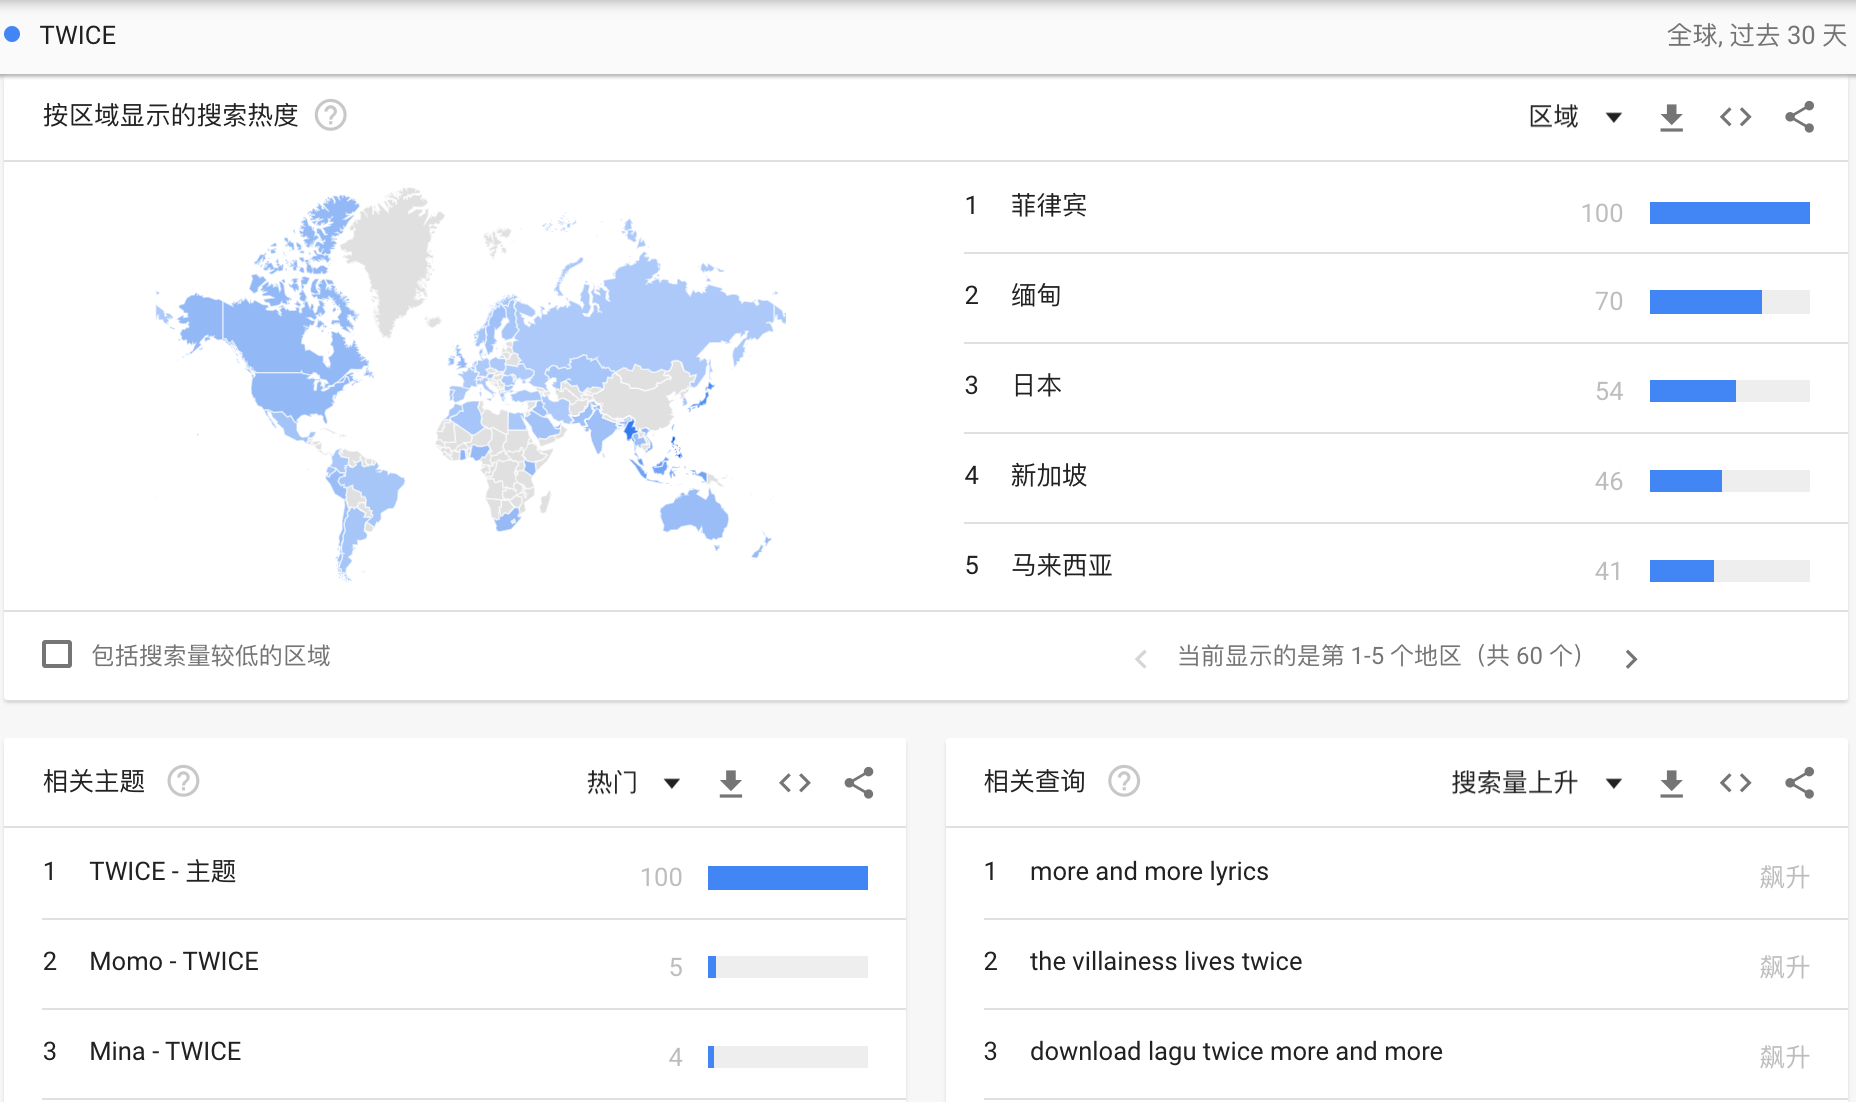Image resolution: width=1856 pixels, height=1102 pixels.
Task: Enable 包括搜索量较低的区域 checkbox
Action: (57, 655)
